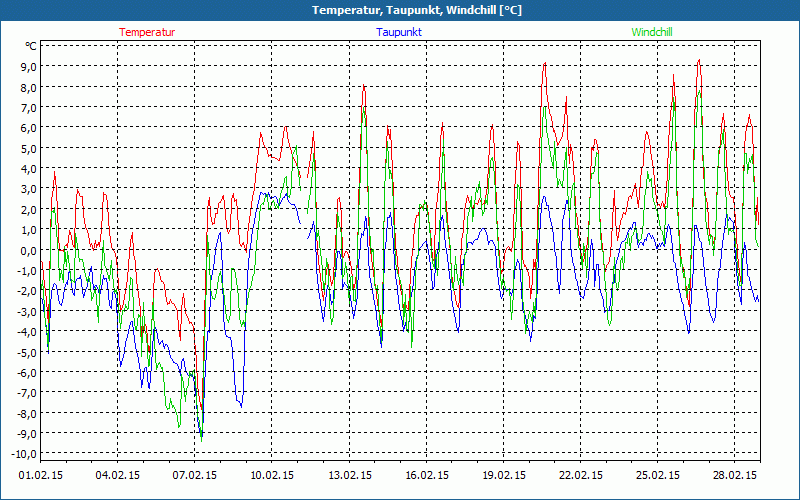Click the 22.02.15 date label
This screenshot has height=500, width=800.
click(x=581, y=475)
